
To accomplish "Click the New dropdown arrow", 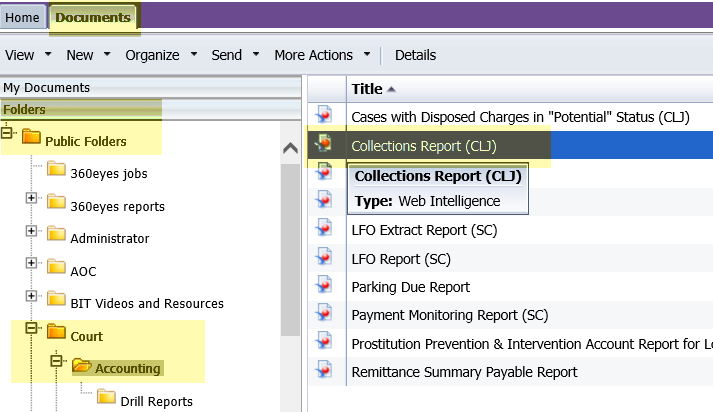I will click(x=107, y=54).
